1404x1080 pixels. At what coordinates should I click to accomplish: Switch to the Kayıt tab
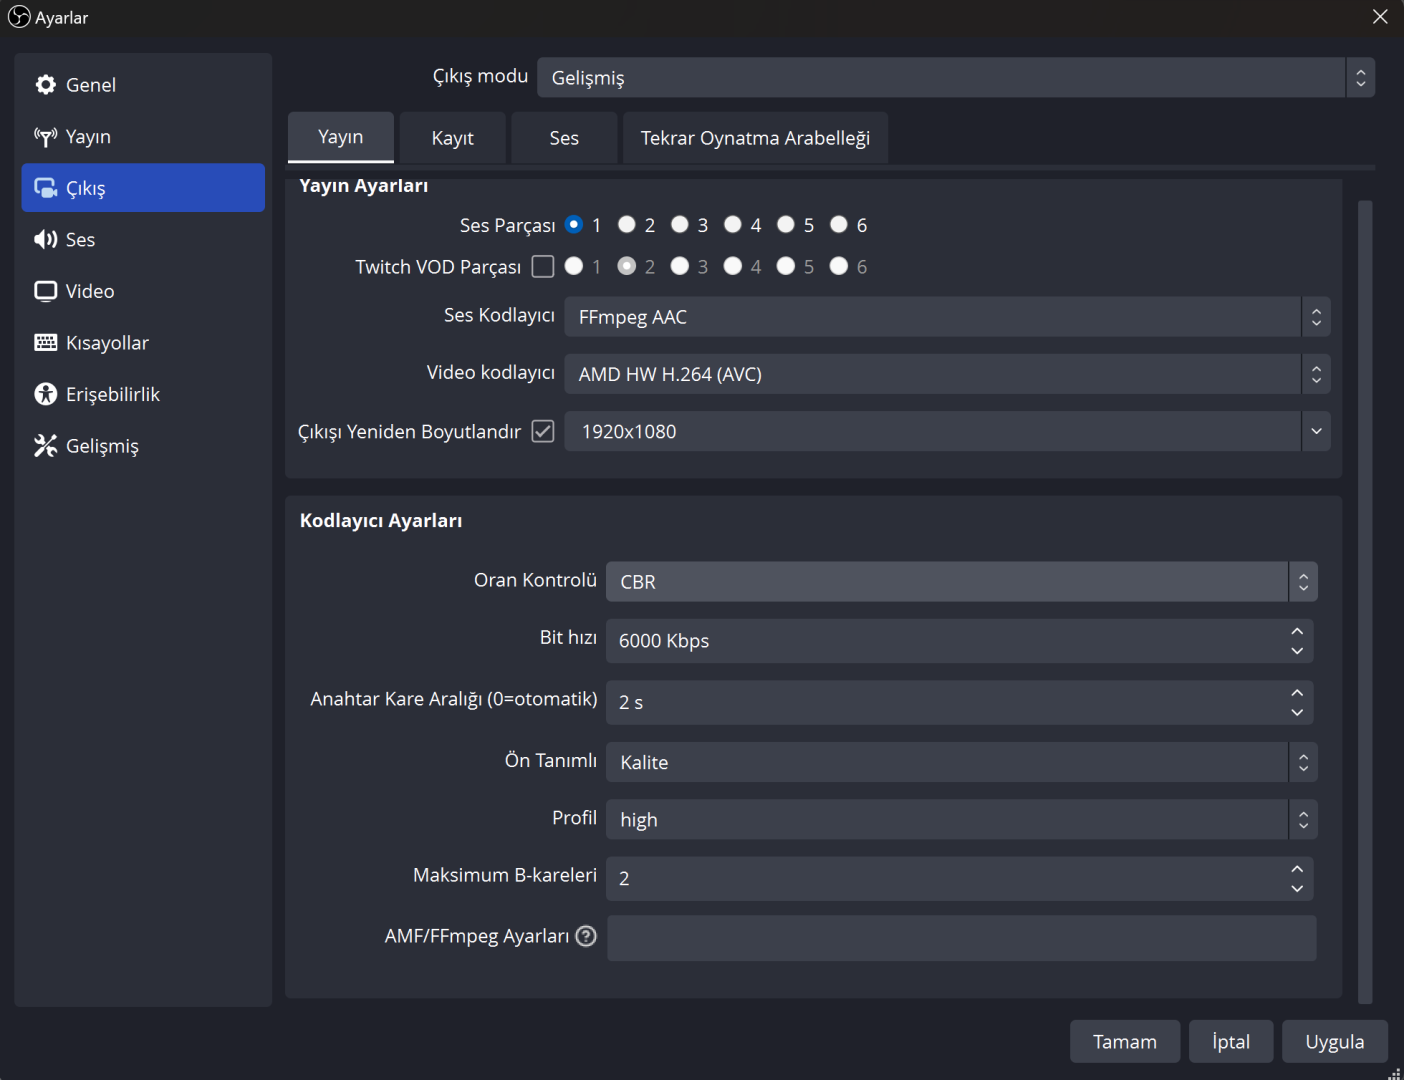click(x=452, y=138)
